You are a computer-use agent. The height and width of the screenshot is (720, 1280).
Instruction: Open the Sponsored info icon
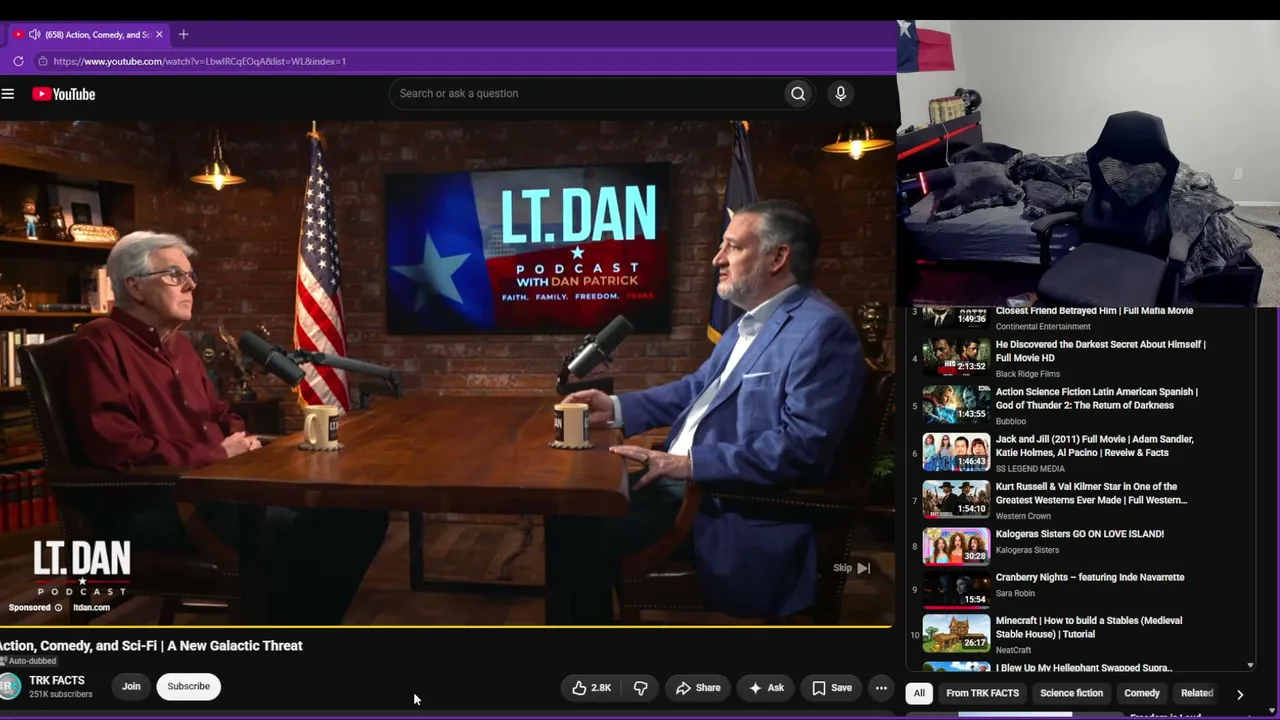coord(58,607)
